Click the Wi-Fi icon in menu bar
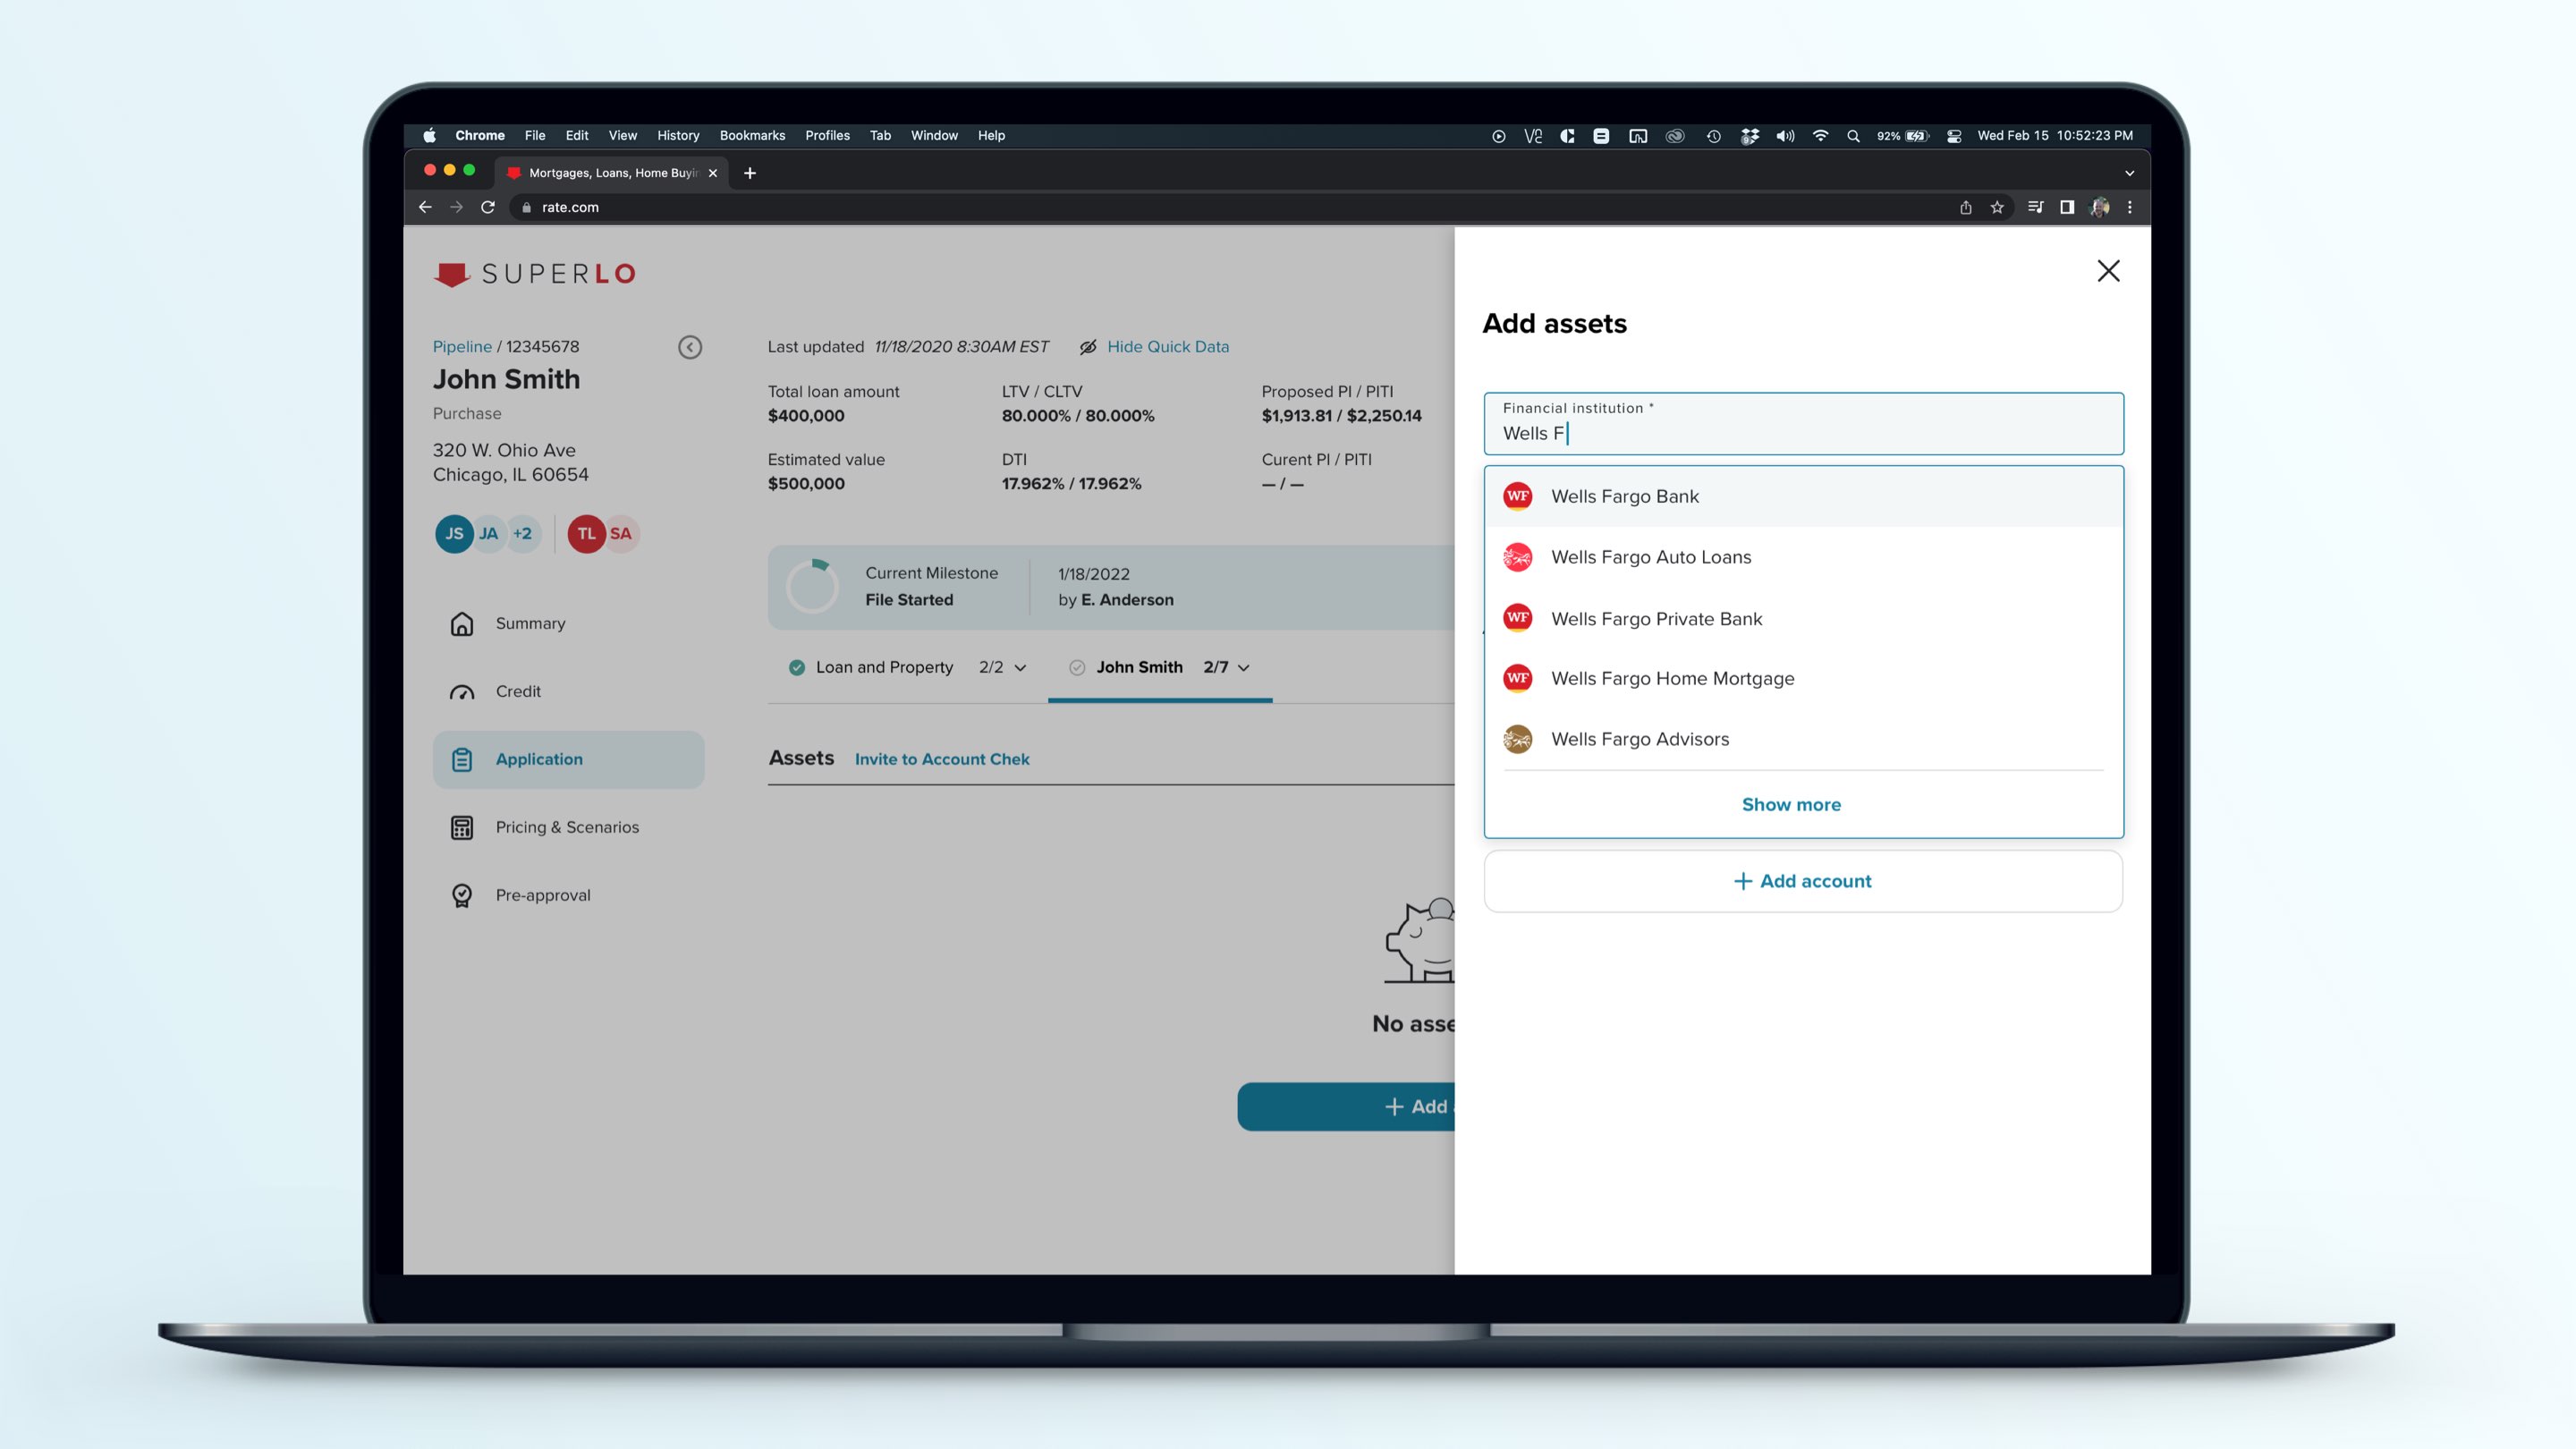Screen dimensions: 2576x1449 (x=1820, y=135)
